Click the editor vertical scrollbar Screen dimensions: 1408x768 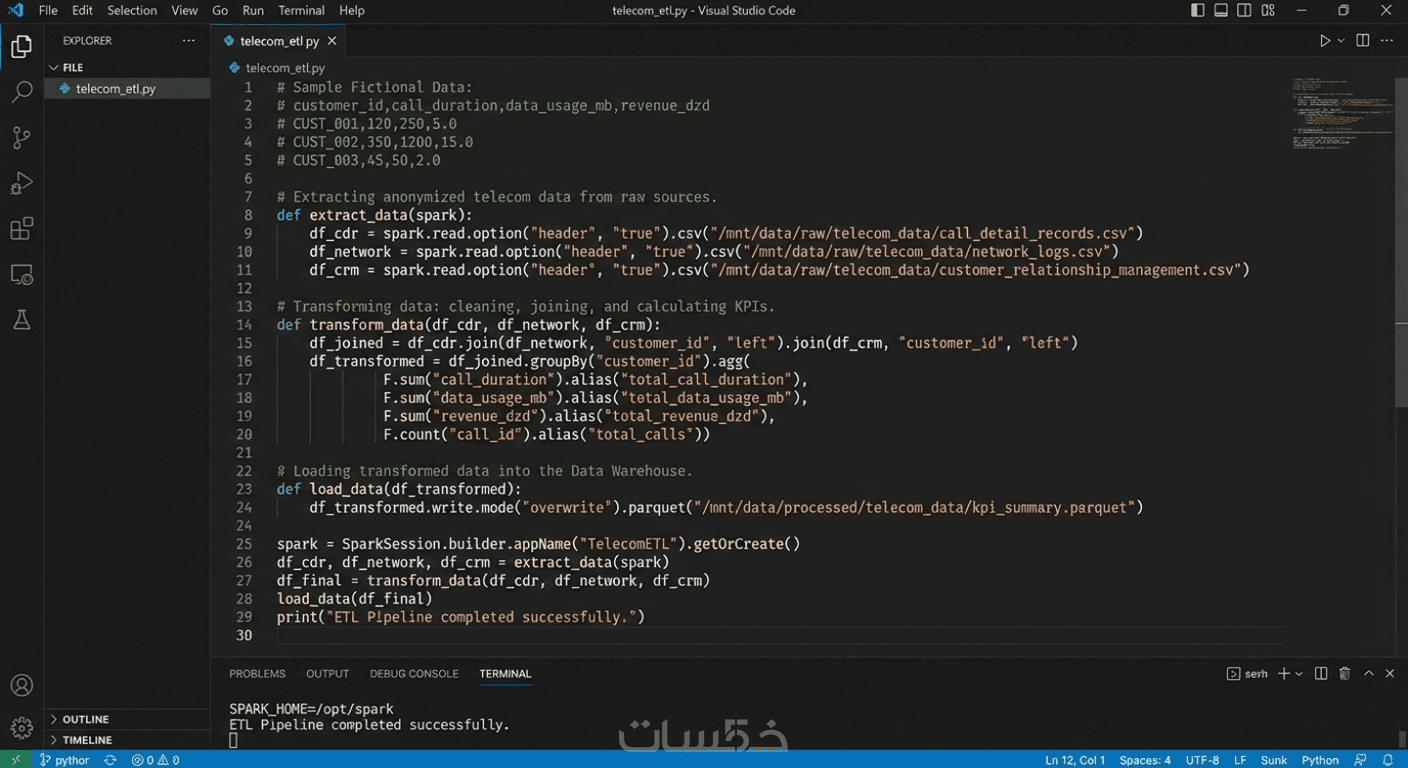[x=1401, y=241]
